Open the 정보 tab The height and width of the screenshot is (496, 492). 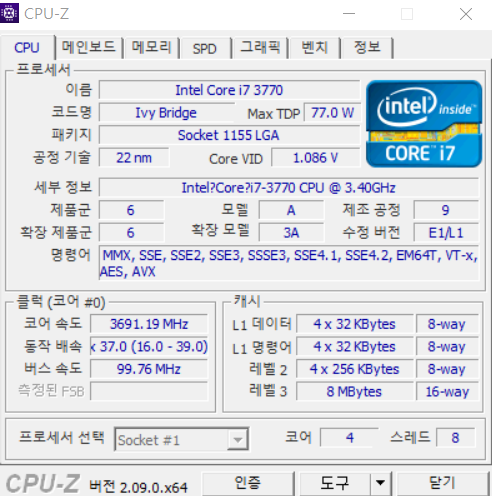point(367,47)
